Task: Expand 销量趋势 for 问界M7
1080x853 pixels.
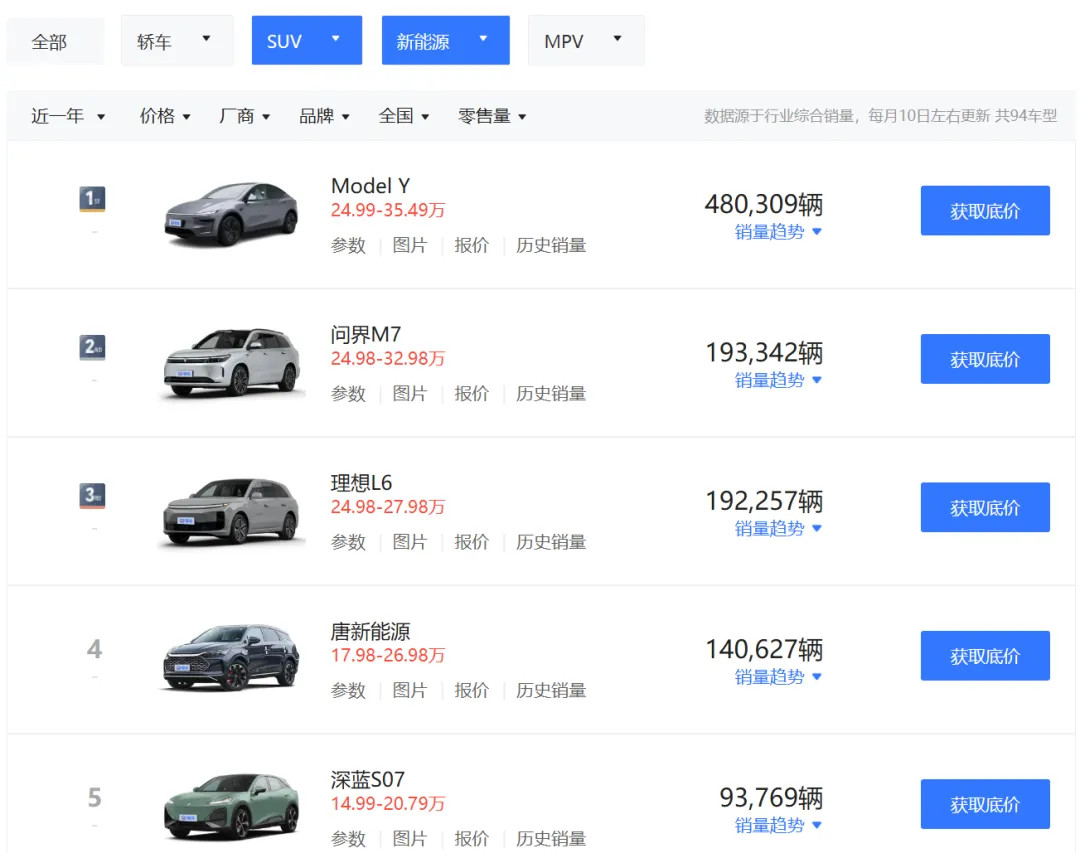Action: click(778, 380)
